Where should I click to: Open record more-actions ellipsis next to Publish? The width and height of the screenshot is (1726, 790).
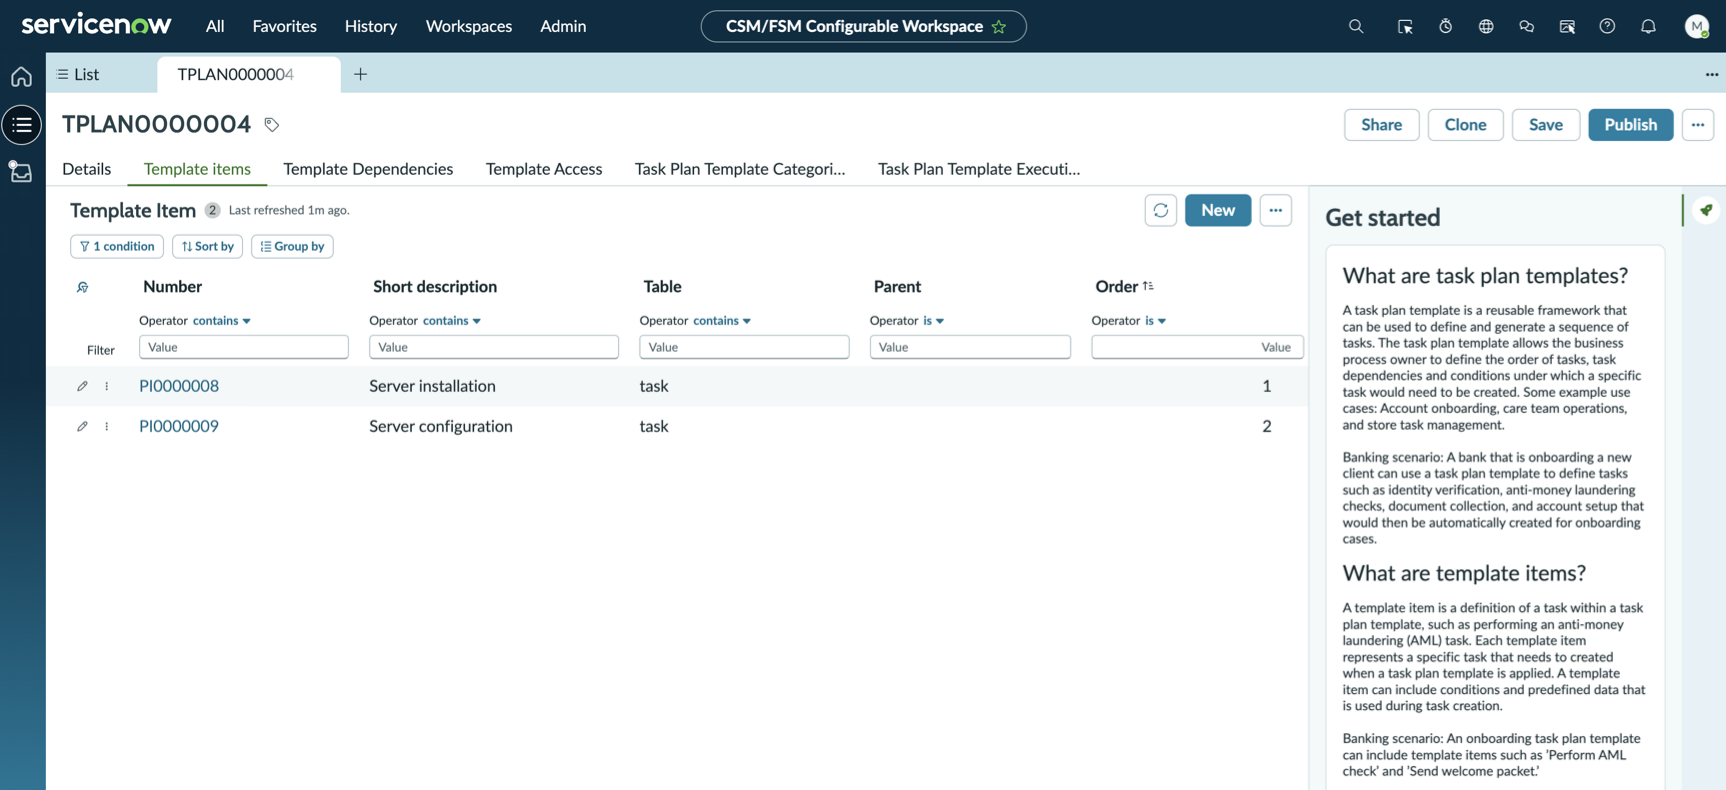pos(1697,125)
